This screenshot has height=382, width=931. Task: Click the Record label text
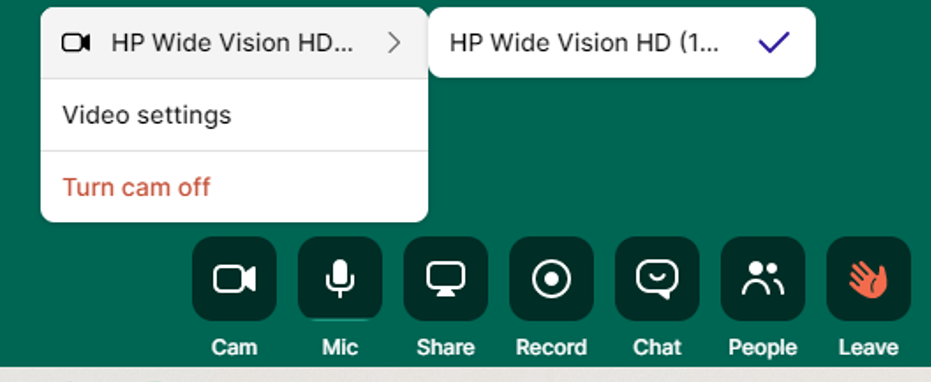point(552,347)
